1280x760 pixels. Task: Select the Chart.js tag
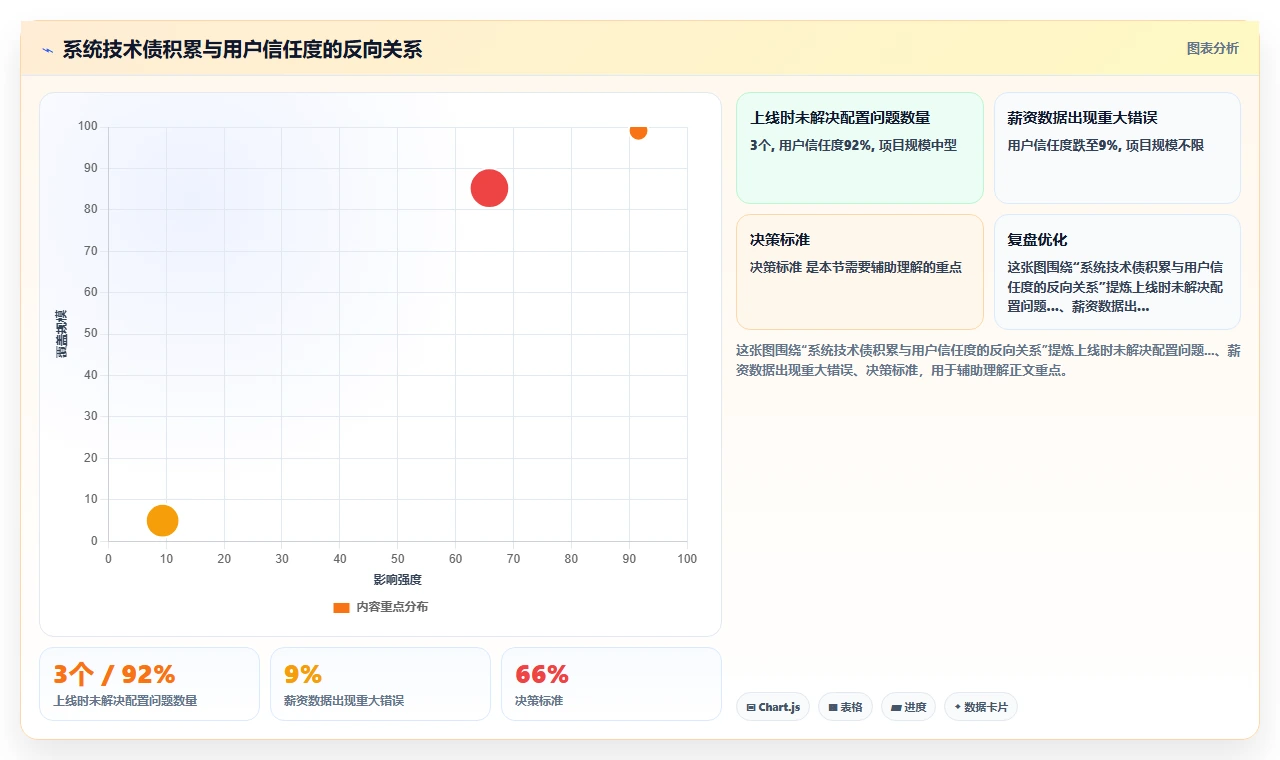[773, 707]
